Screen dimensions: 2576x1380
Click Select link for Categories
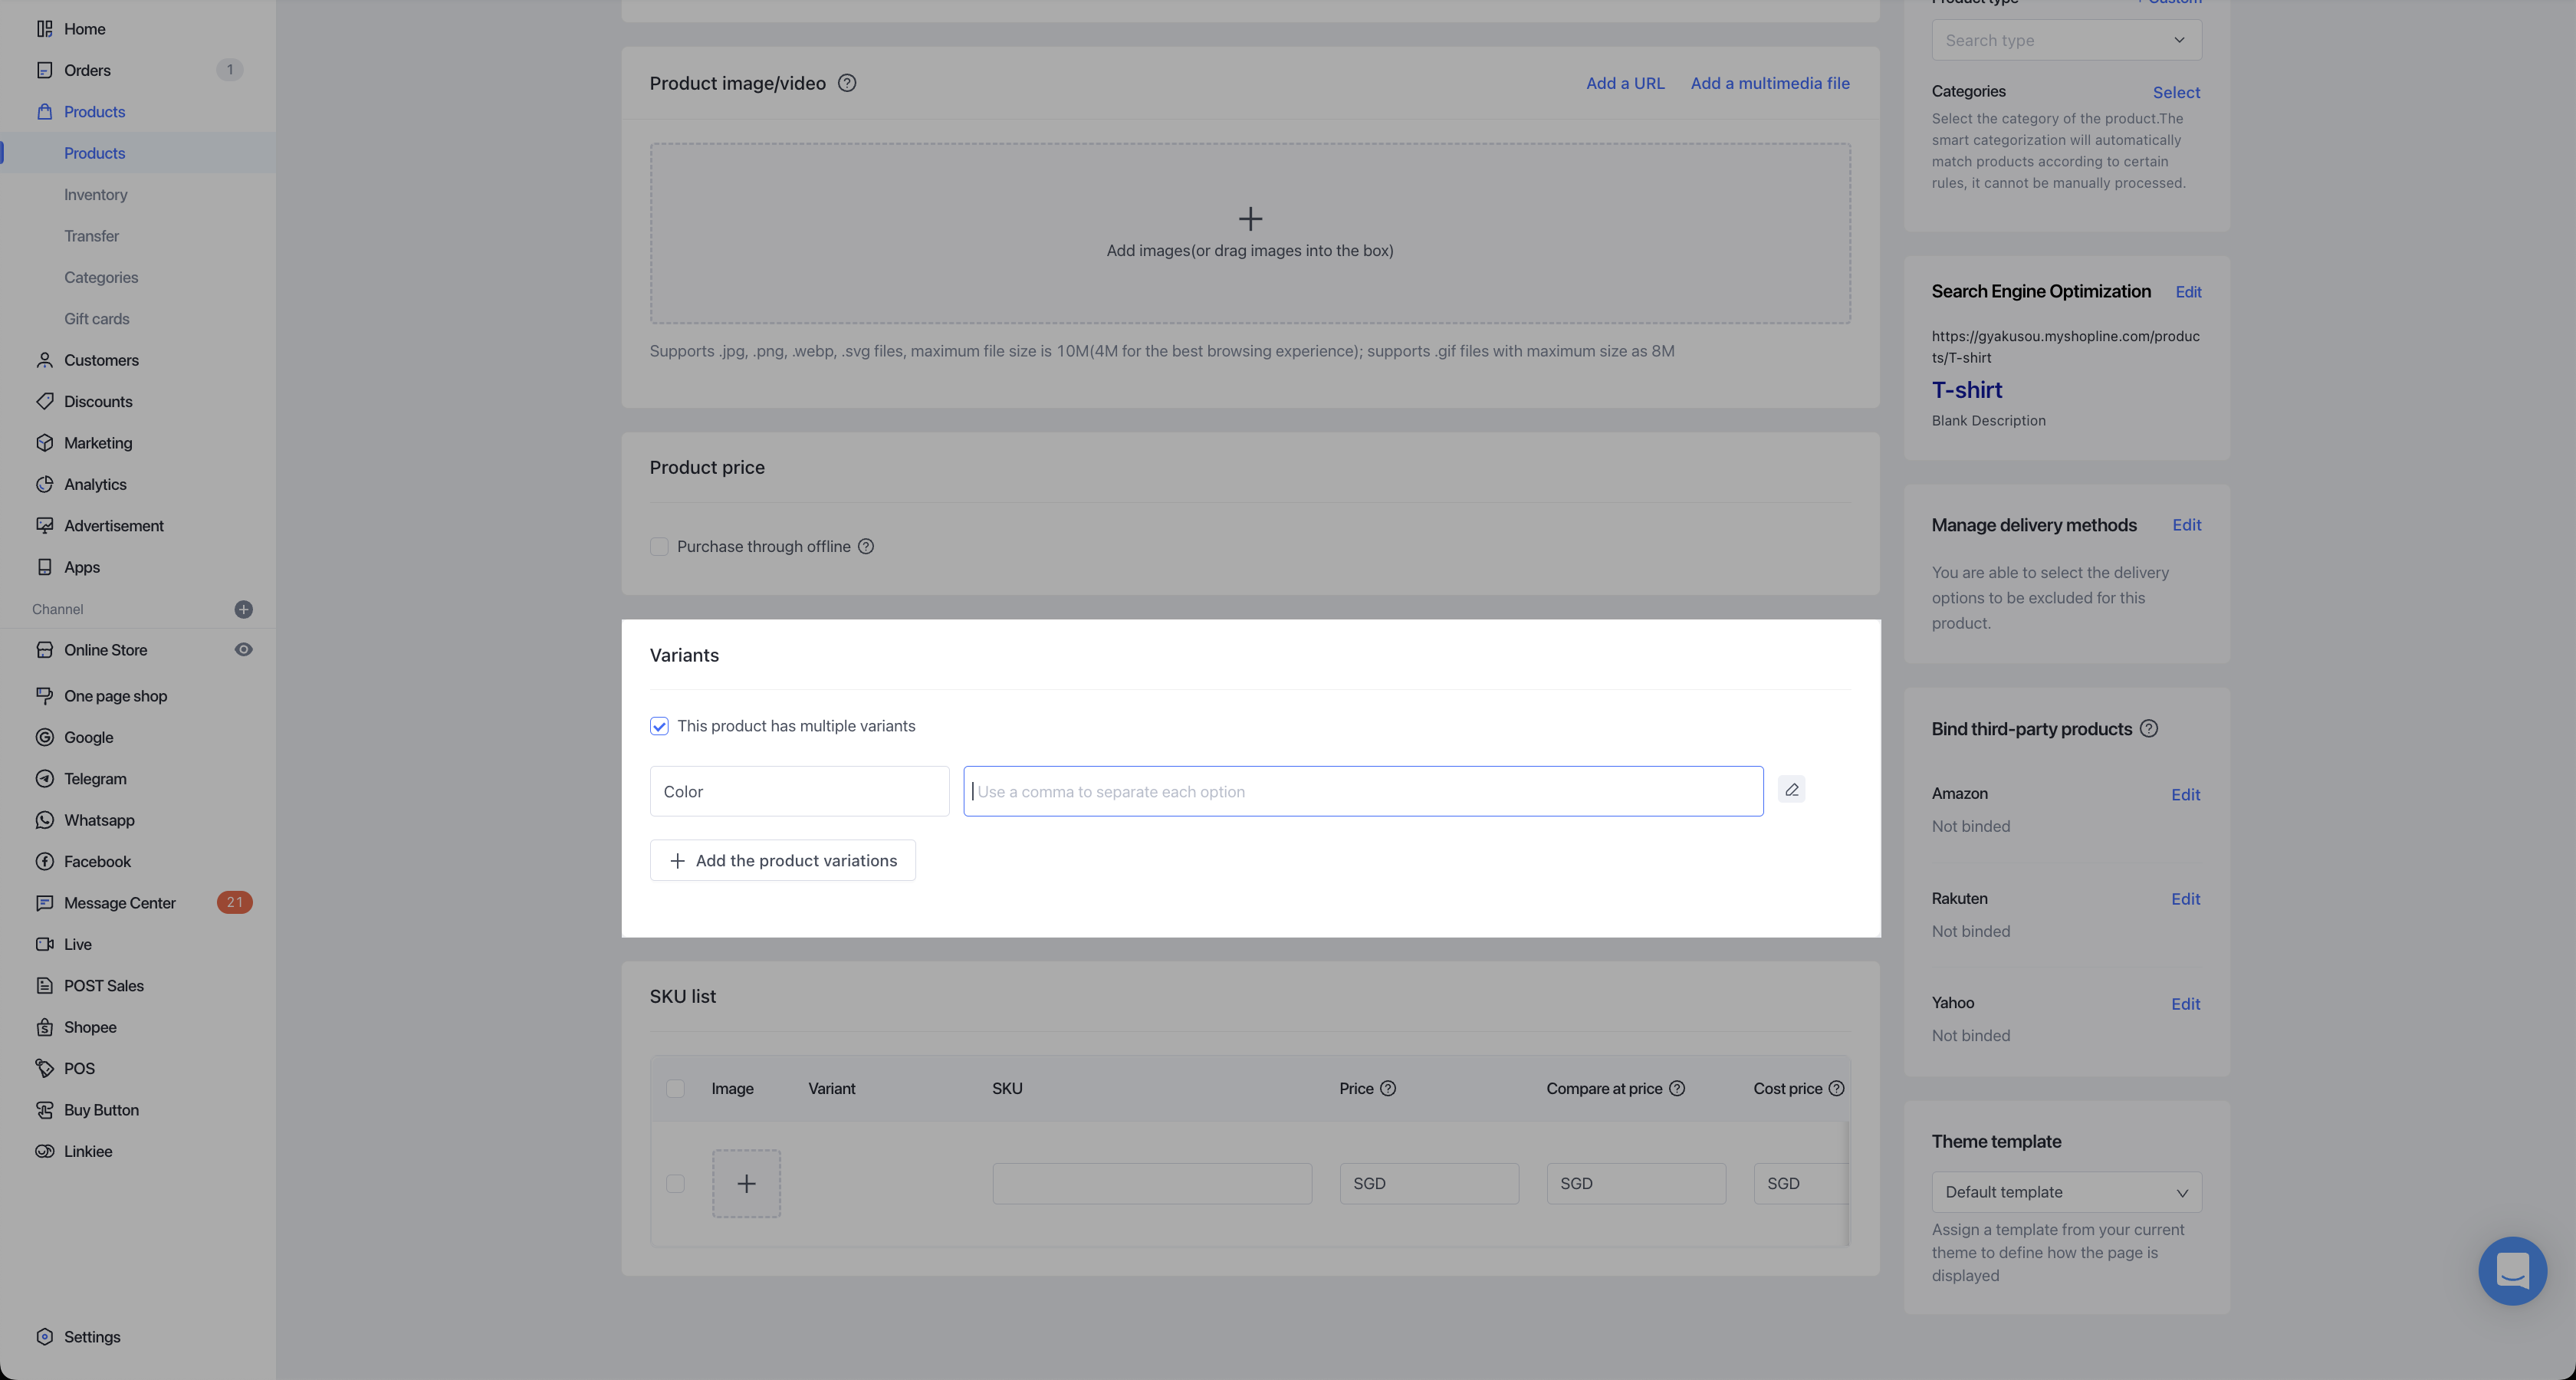(x=2176, y=92)
